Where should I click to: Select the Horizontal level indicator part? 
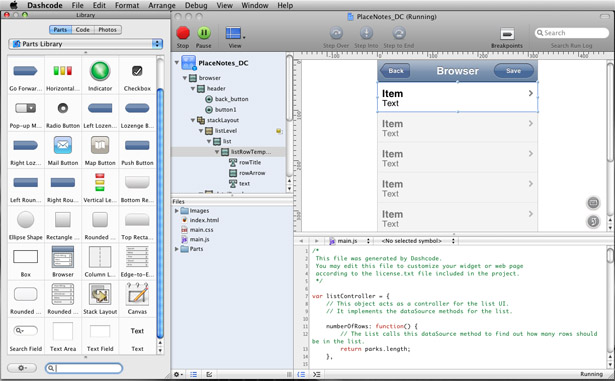[63, 71]
